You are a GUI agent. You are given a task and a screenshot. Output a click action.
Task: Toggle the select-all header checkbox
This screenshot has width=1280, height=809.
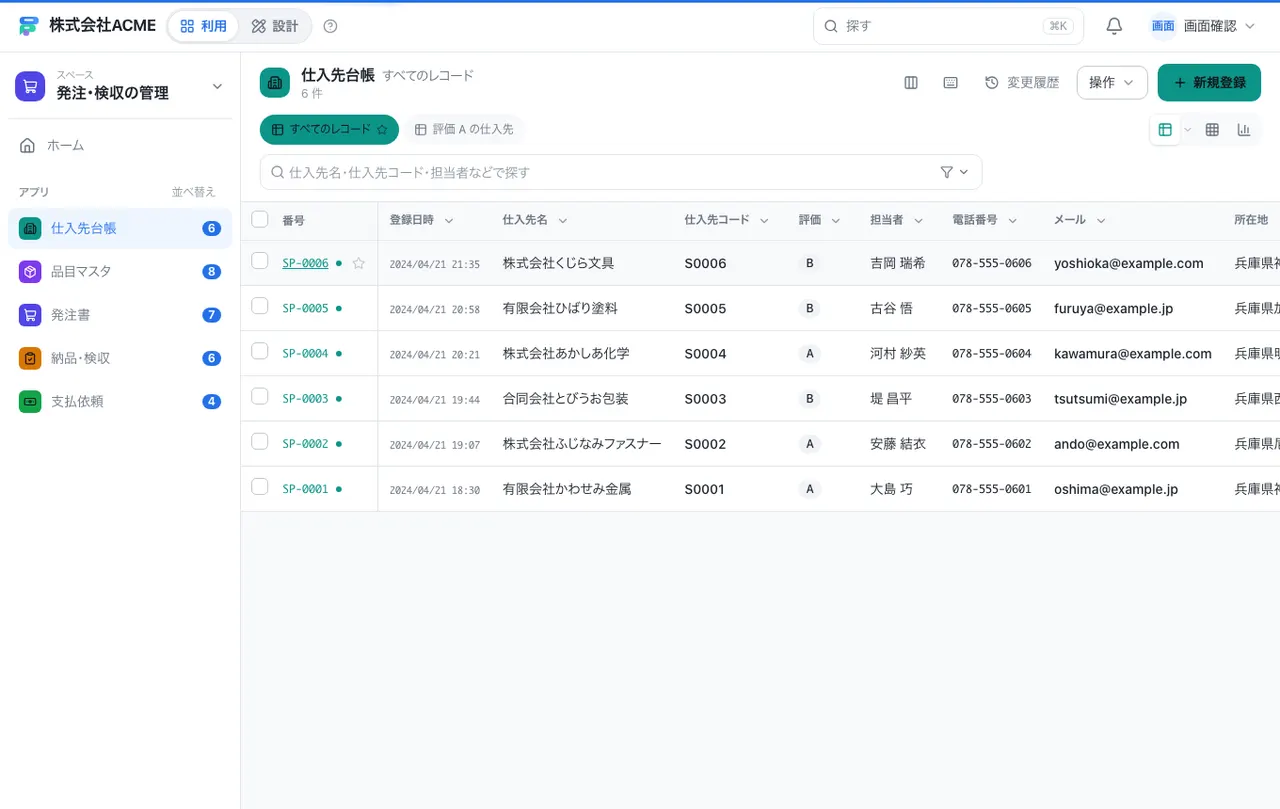tap(260, 219)
